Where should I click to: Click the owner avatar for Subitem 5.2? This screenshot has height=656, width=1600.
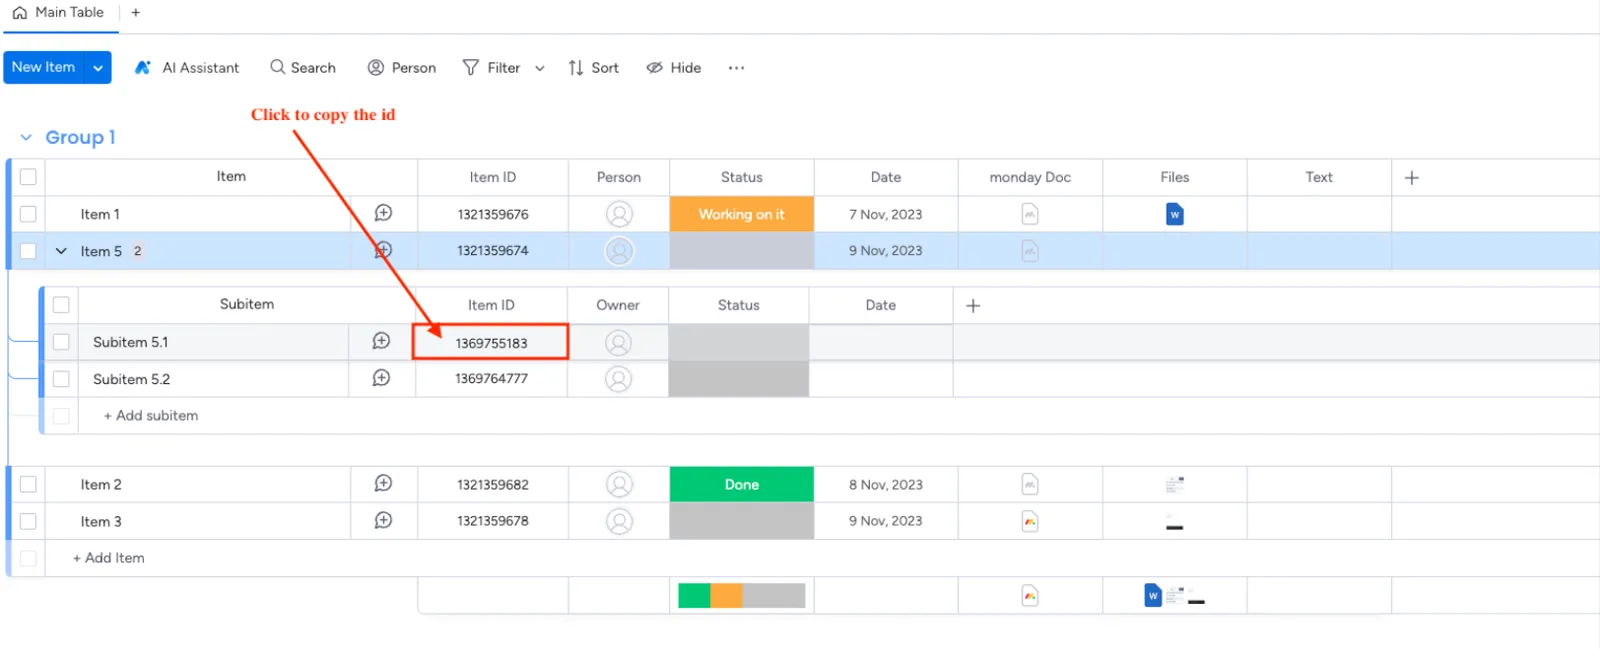(x=618, y=379)
